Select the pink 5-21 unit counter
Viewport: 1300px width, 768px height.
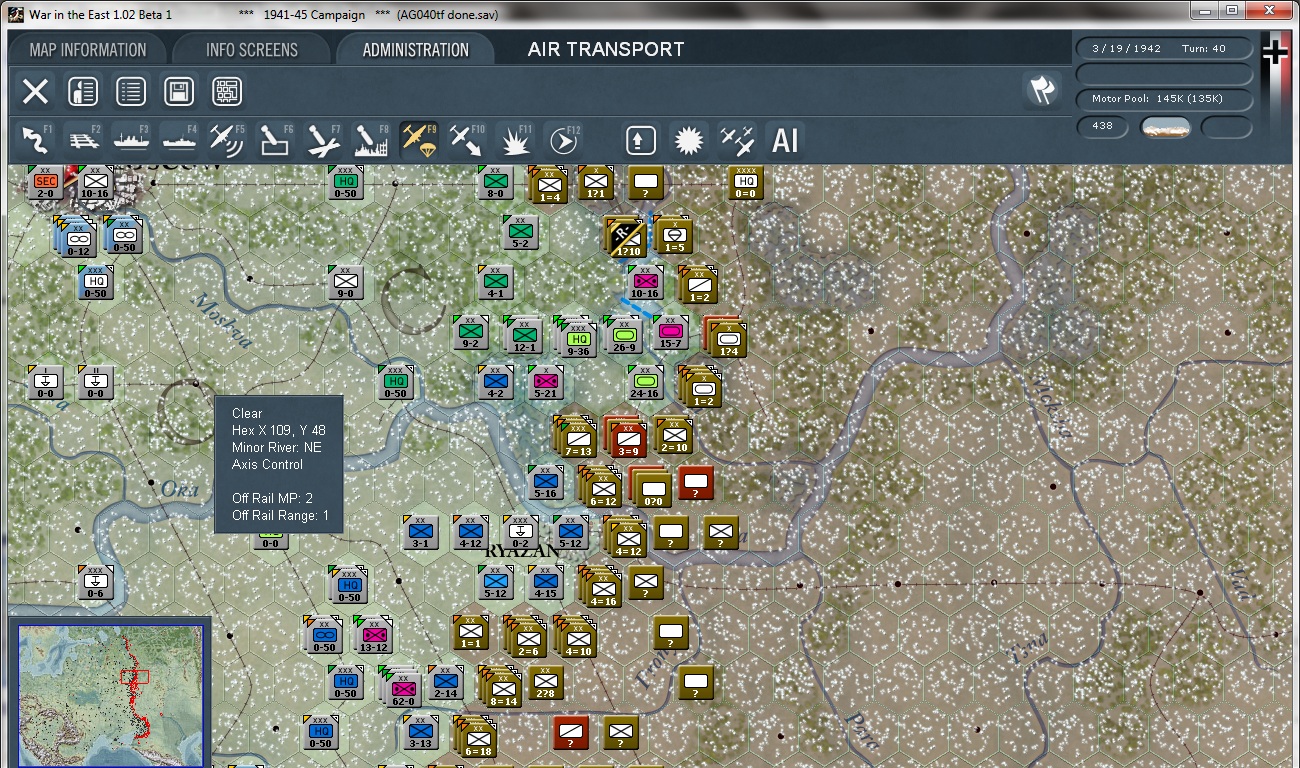click(x=545, y=382)
